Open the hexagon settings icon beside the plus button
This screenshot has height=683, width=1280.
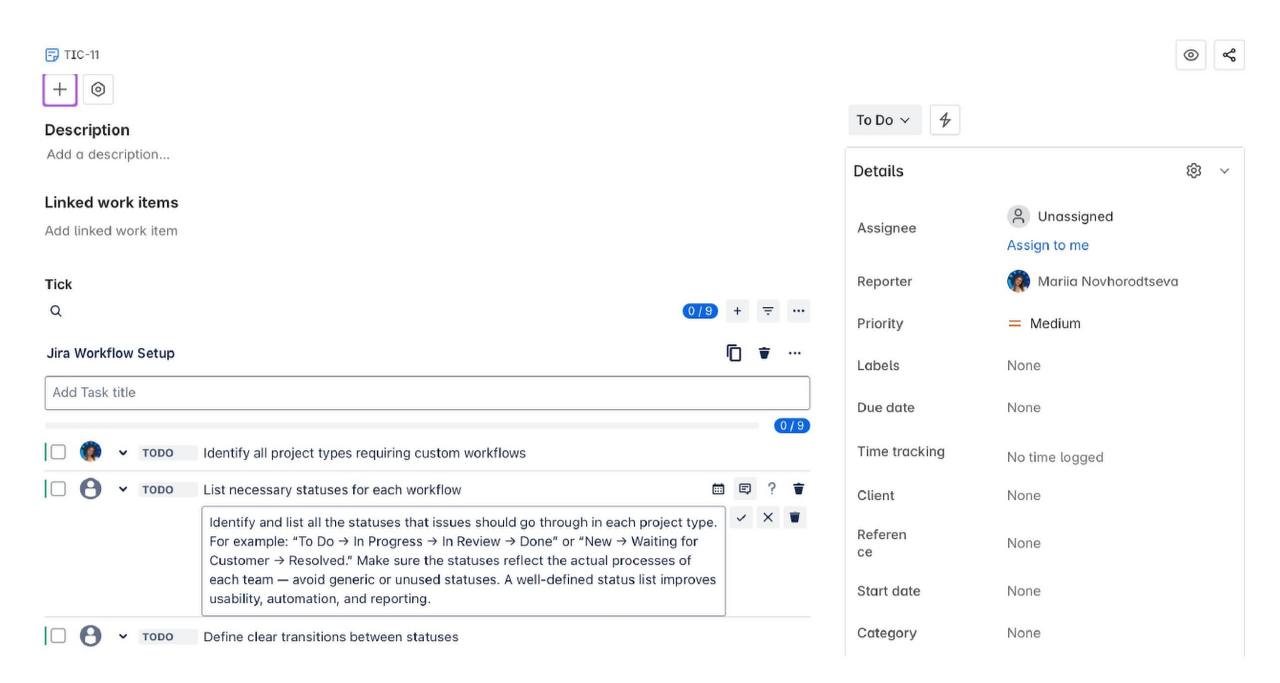click(98, 89)
